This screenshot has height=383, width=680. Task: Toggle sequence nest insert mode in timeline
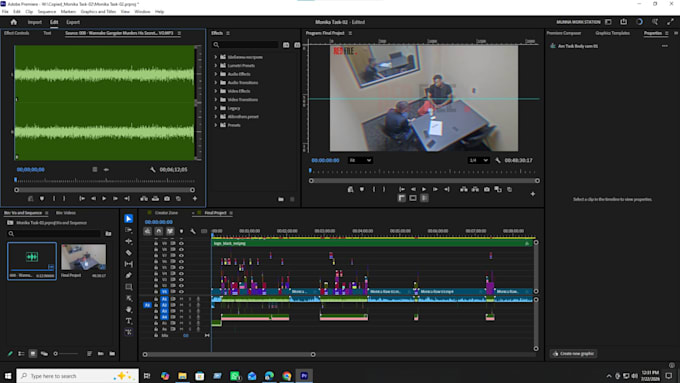(147, 232)
